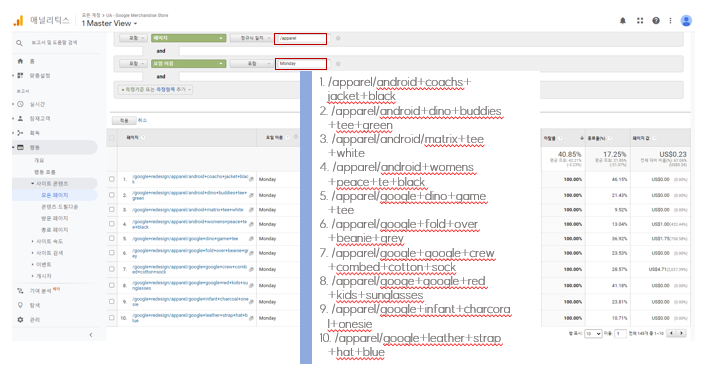Collapse the sidebar with chevron
Screen dimensions: 713x376
tap(91, 335)
